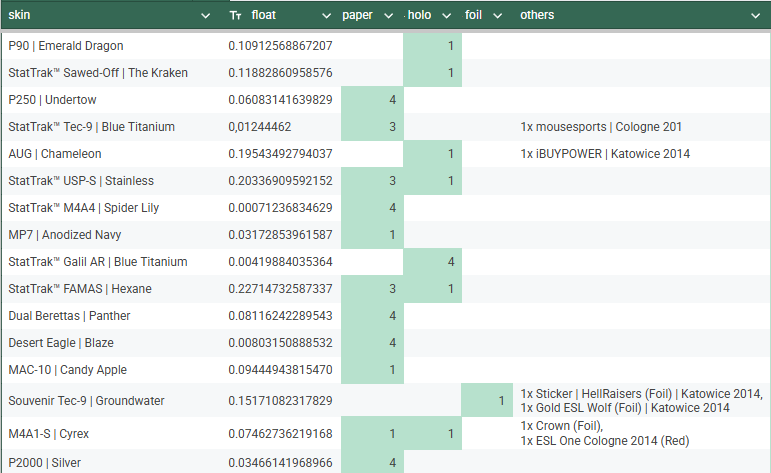Click float value 0.07462736219168
Image resolution: width=771 pixels, height=473 pixels.
tap(280, 434)
